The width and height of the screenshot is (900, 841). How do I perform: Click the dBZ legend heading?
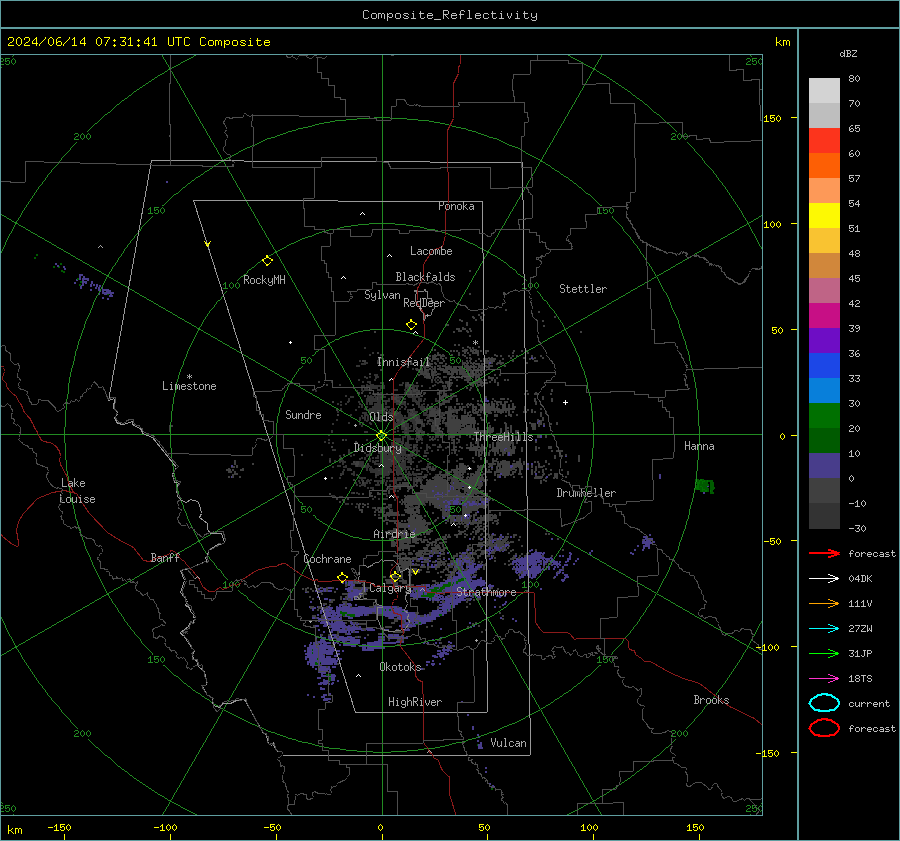848,54
